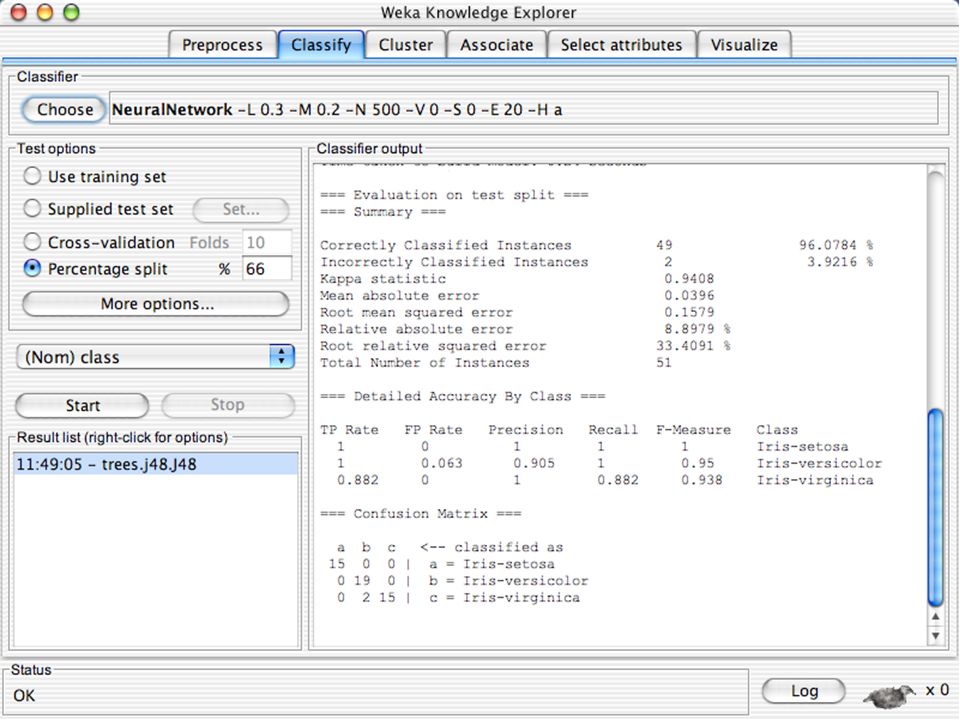Click the 'c = Iris-virginica' matrix row

point(458,598)
